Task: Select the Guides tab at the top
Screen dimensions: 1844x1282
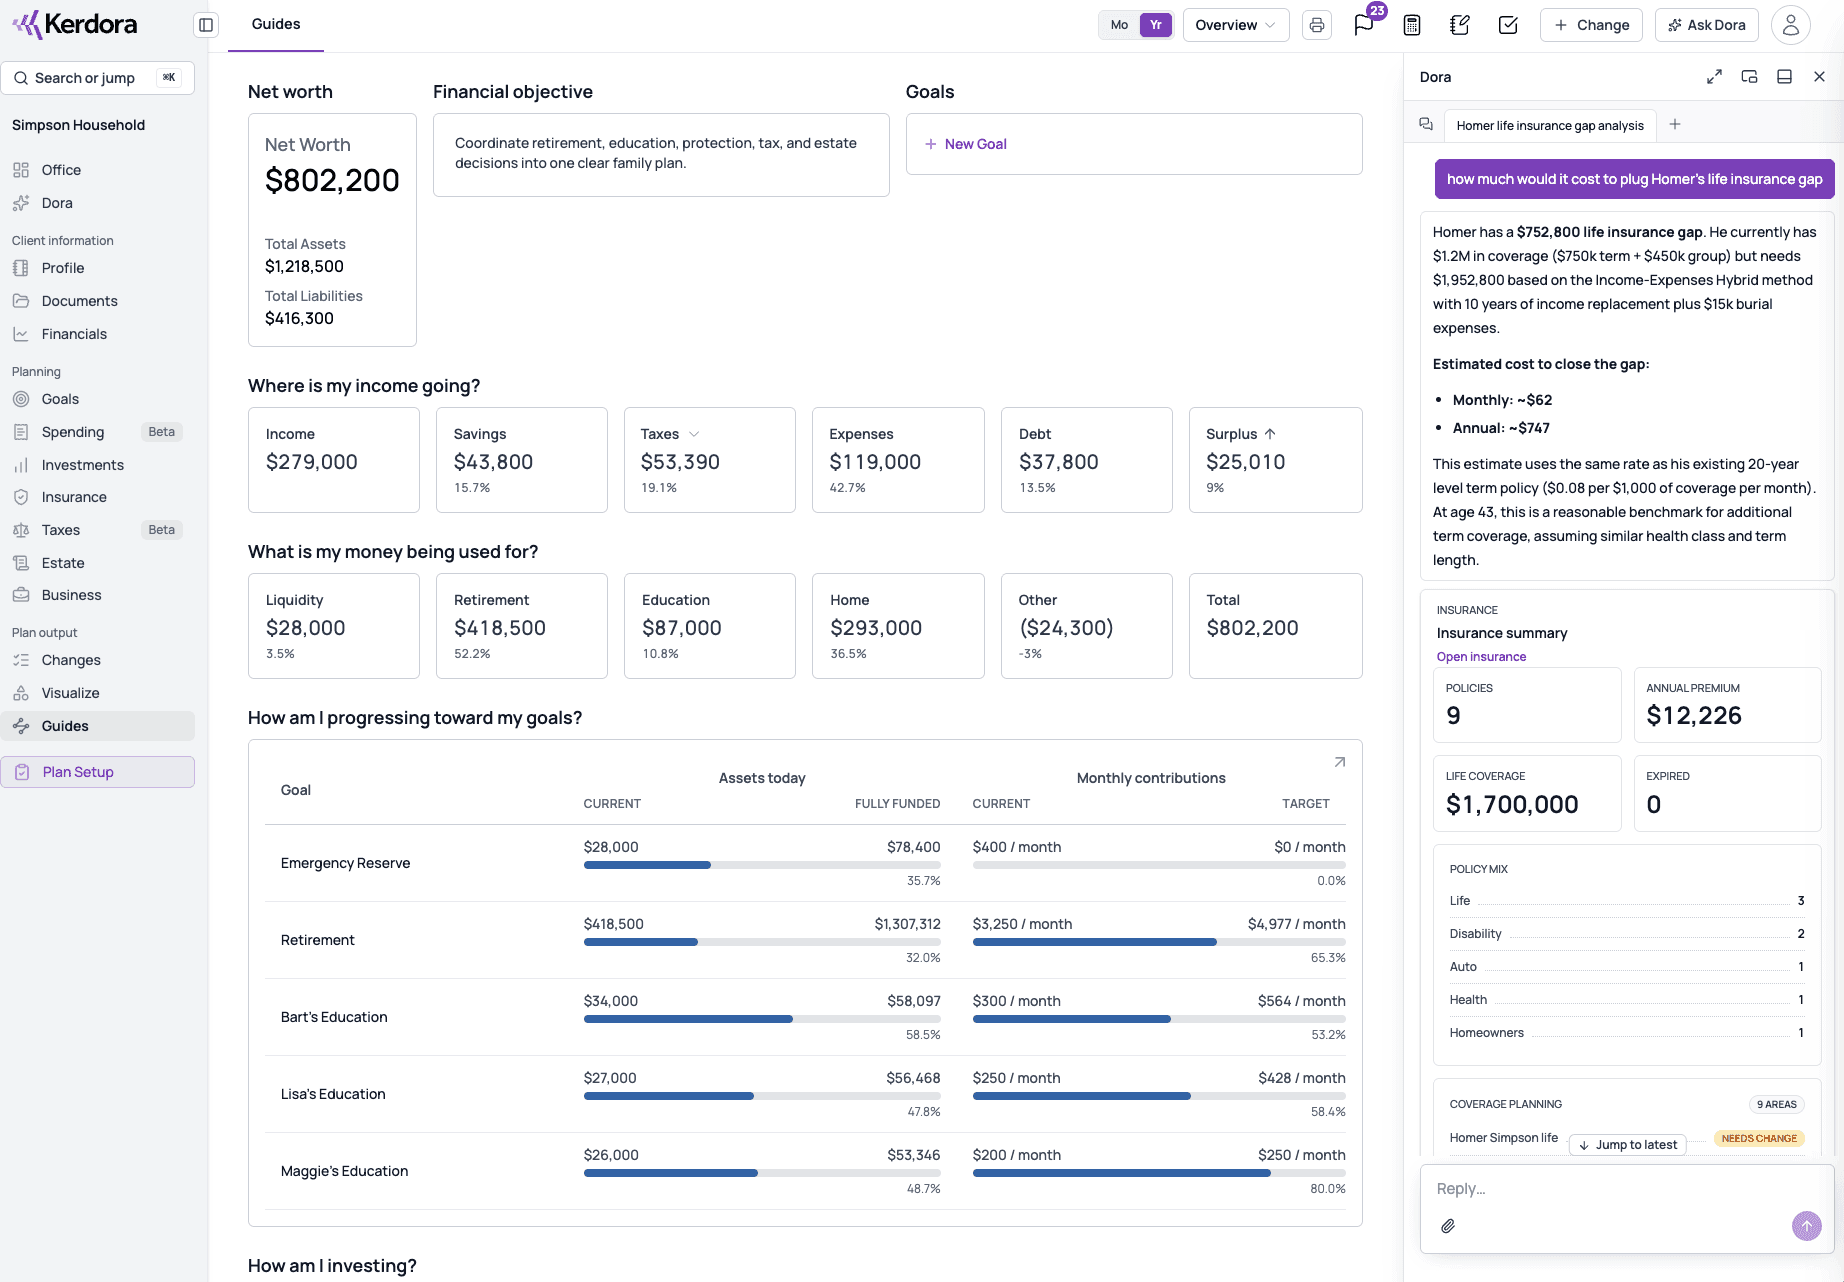Action: pyautogui.click(x=276, y=24)
